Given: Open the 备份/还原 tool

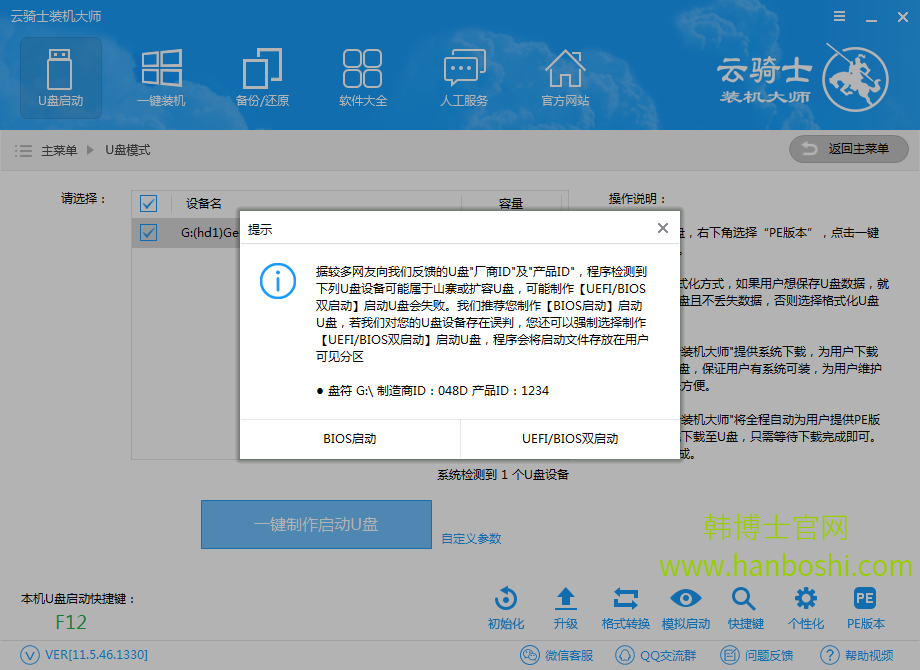Looking at the screenshot, I should [262, 78].
